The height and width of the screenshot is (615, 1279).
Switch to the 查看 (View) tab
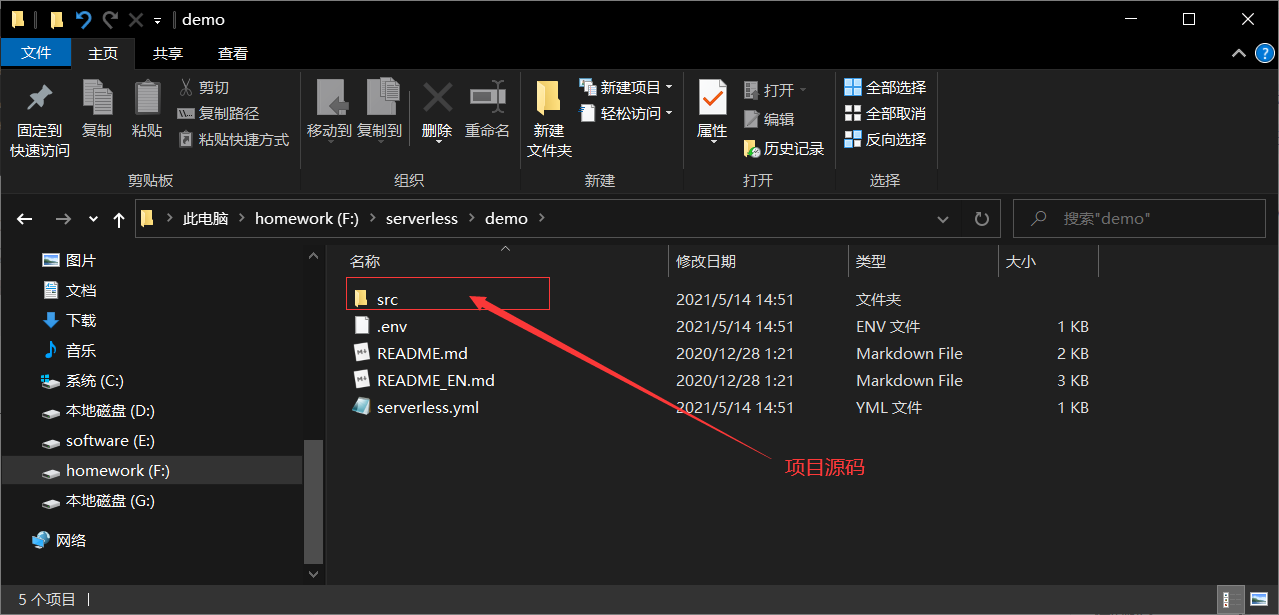click(233, 53)
